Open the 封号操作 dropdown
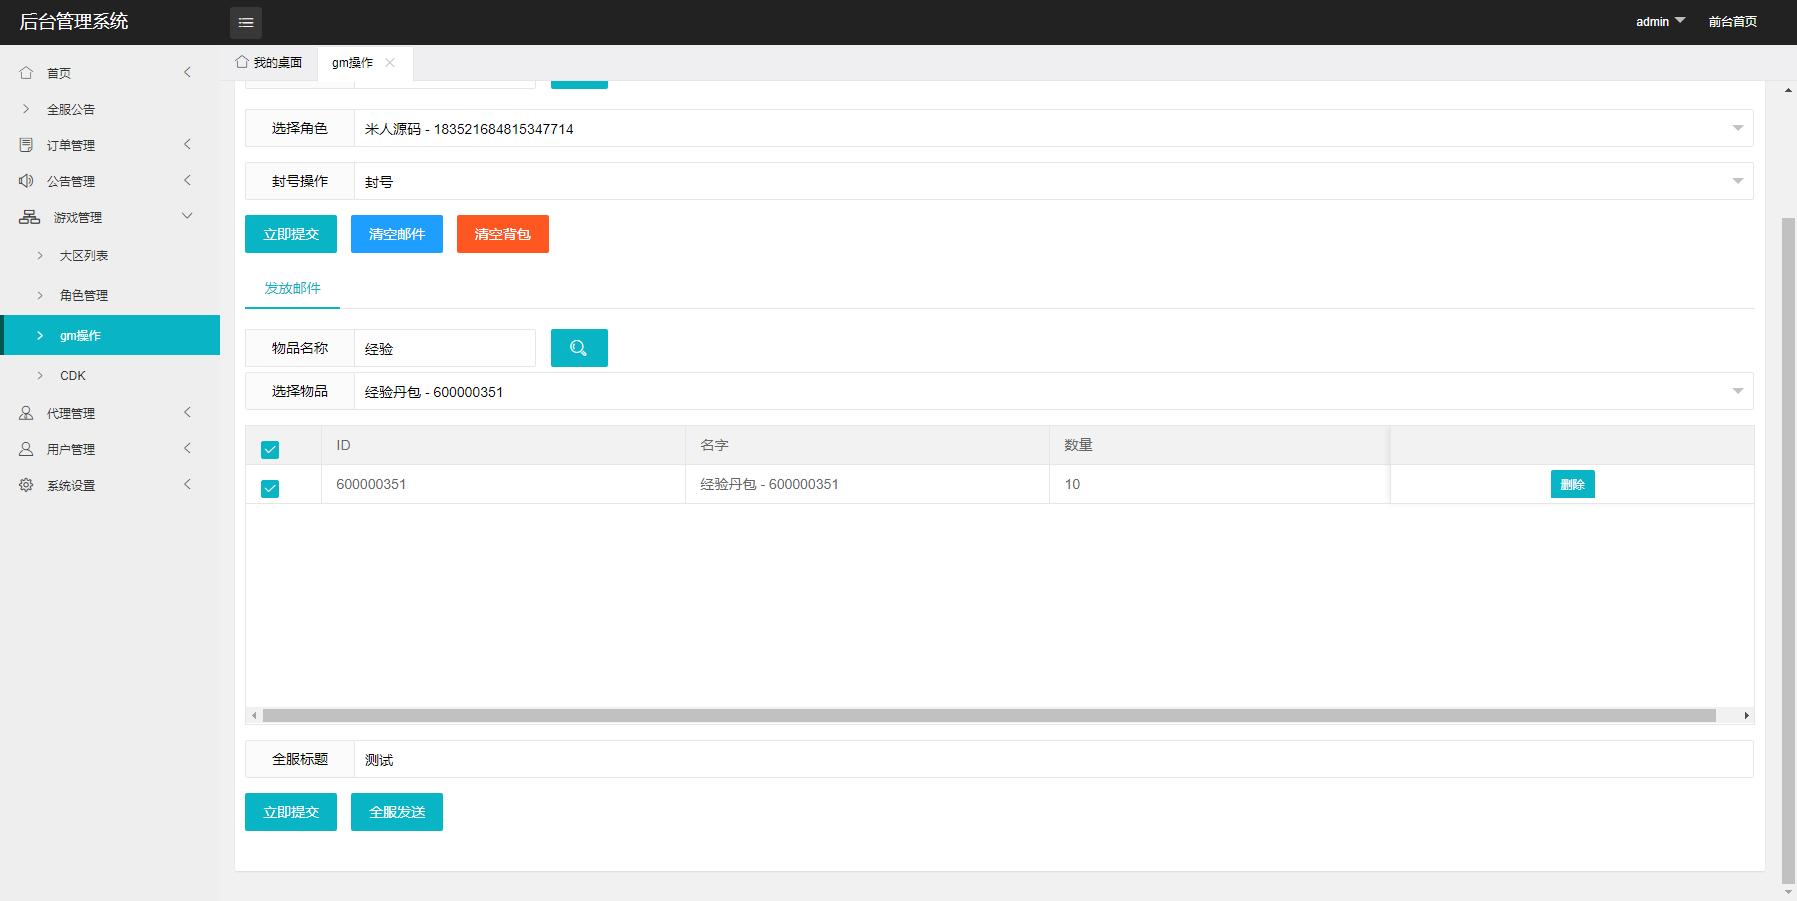 point(1052,181)
